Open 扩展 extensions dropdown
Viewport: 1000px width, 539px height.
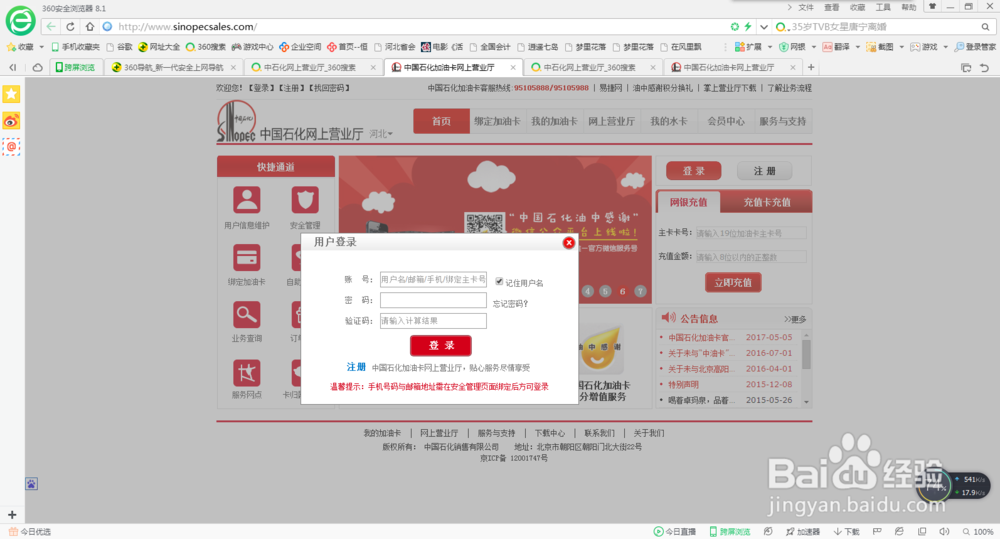point(753,47)
